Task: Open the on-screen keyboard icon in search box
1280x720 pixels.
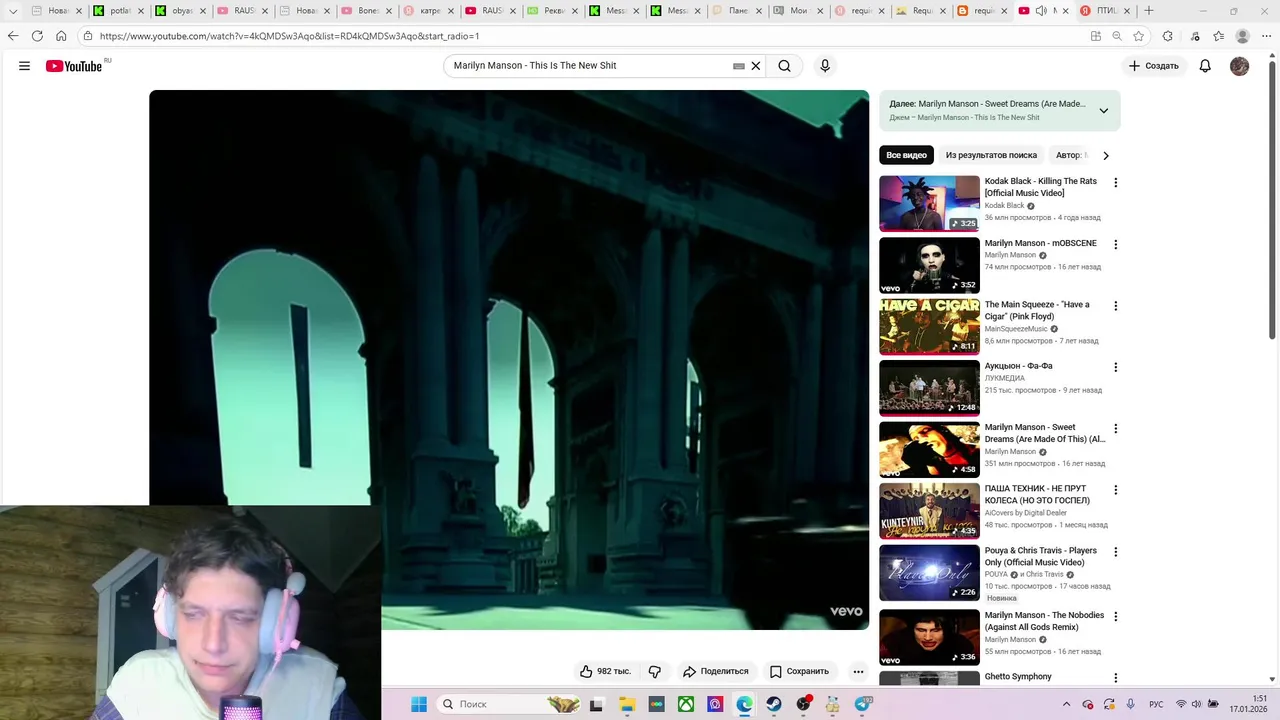Action: (x=739, y=66)
